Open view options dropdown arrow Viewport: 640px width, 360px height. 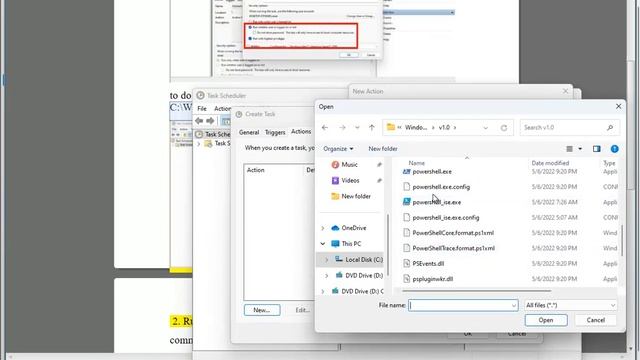click(580, 149)
